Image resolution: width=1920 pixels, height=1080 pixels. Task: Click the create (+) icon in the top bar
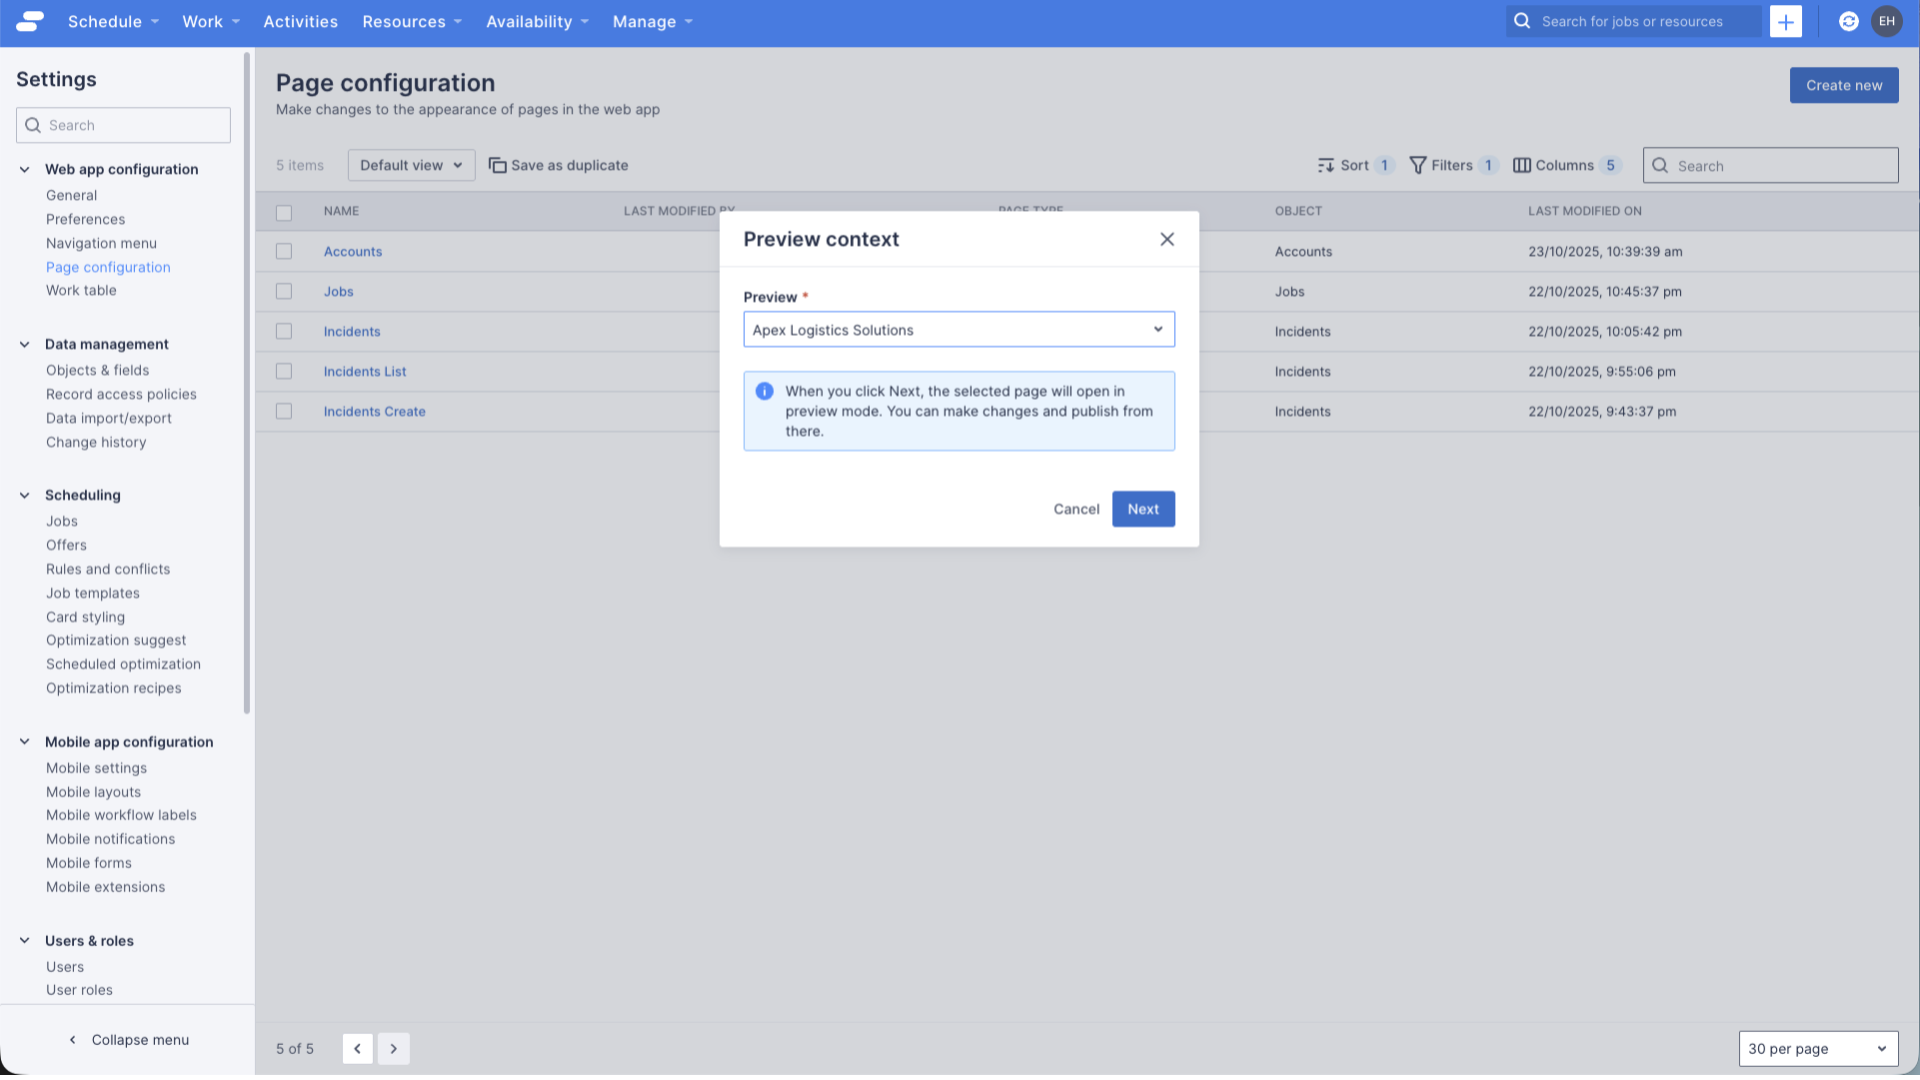[x=1786, y=21]
